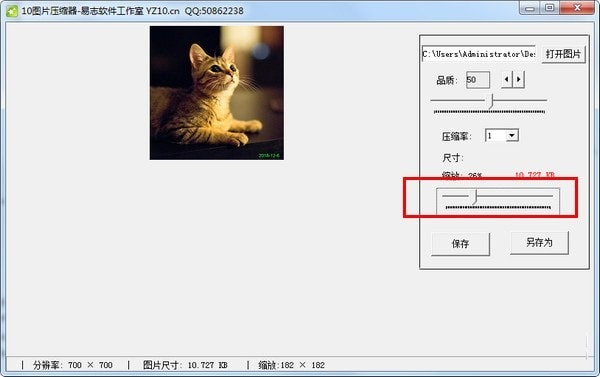
Task: Click the 压缩率: label
Action: (457, 137)
